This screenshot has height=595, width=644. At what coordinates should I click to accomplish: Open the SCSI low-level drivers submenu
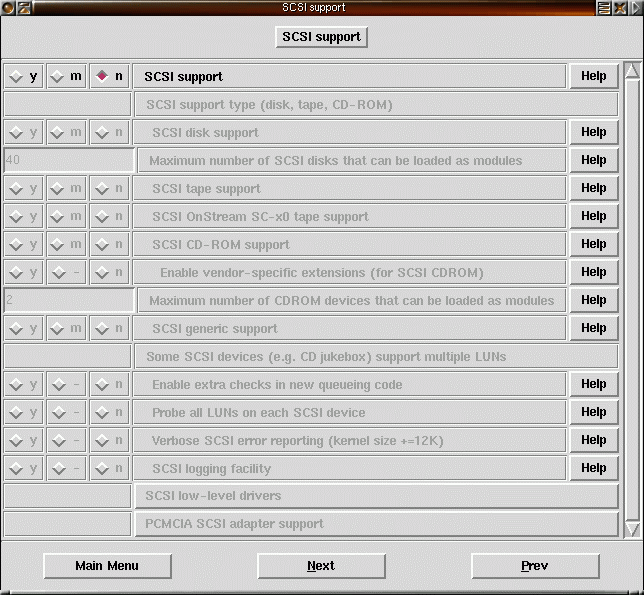pos(375,496)
